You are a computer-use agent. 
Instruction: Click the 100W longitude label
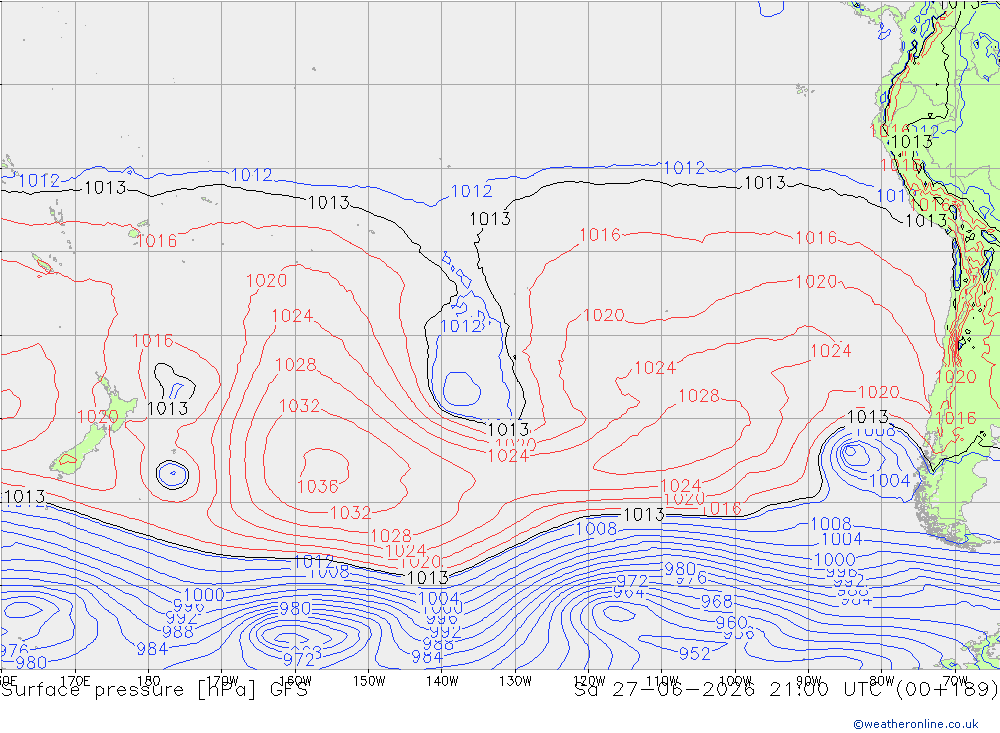(735, 681)
